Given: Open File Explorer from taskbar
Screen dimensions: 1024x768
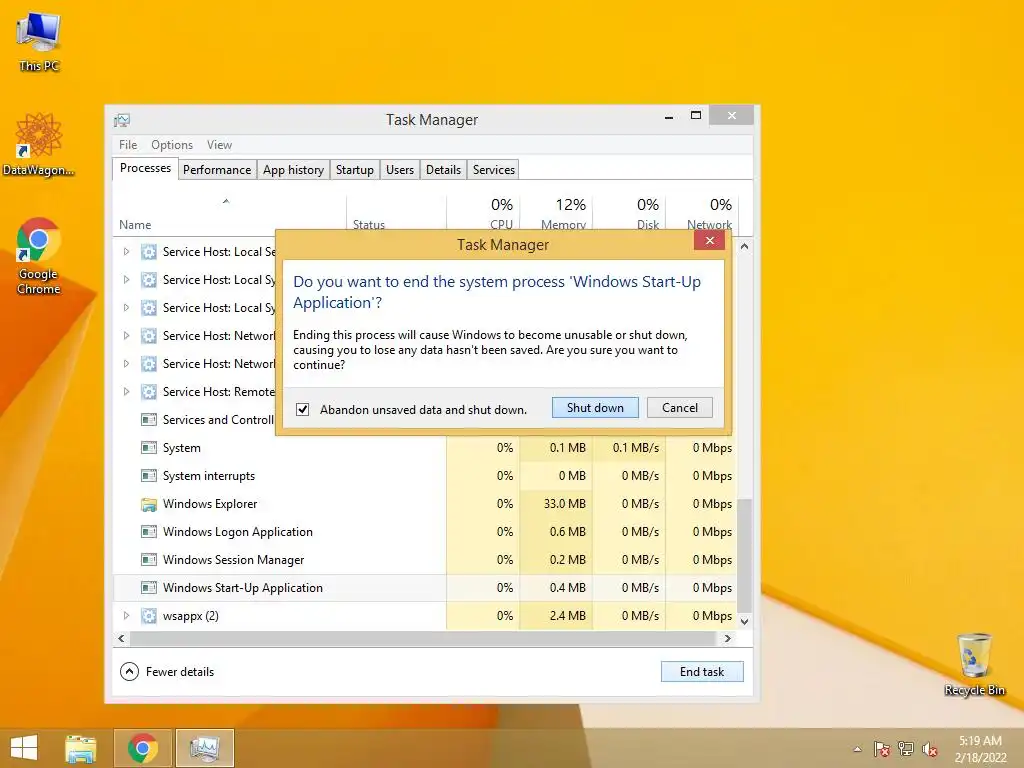Looking at the screenshot, I should (80, 748).
